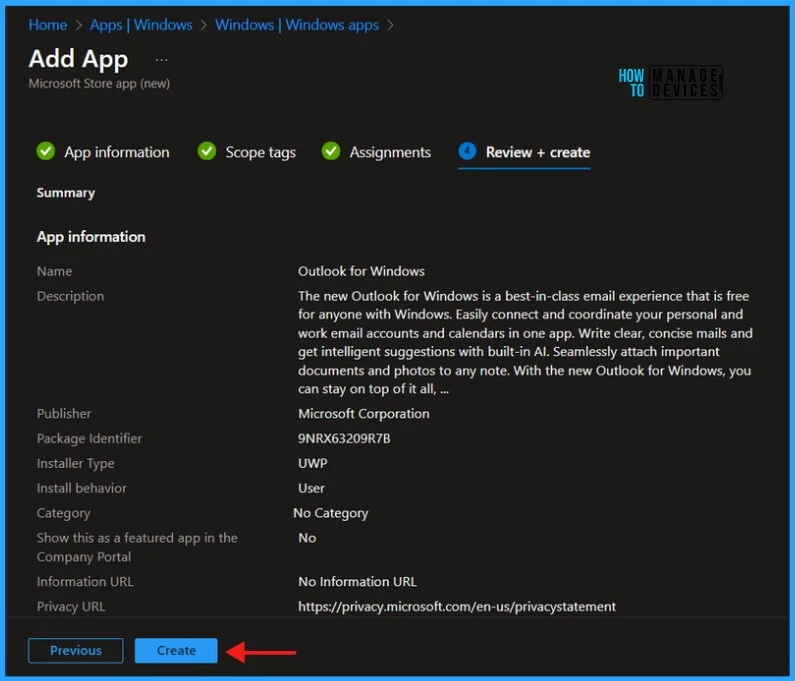Click the Microsoft Corporation publisher value
Screen dimensions: 795x681
[364, 414]
